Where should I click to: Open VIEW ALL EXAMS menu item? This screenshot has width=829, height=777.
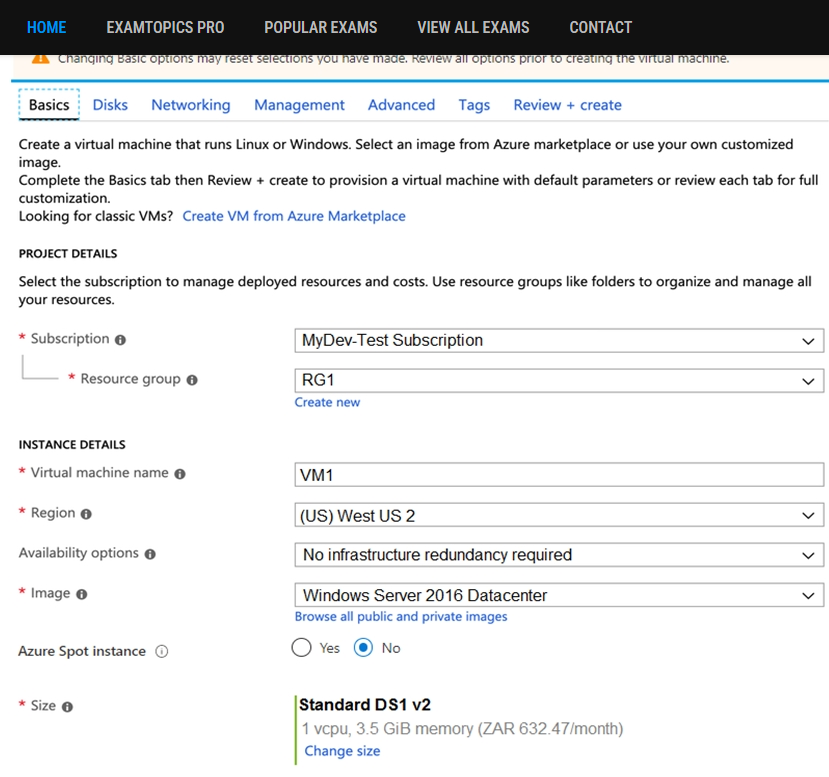pyautogui.click(x=473, y=27)
